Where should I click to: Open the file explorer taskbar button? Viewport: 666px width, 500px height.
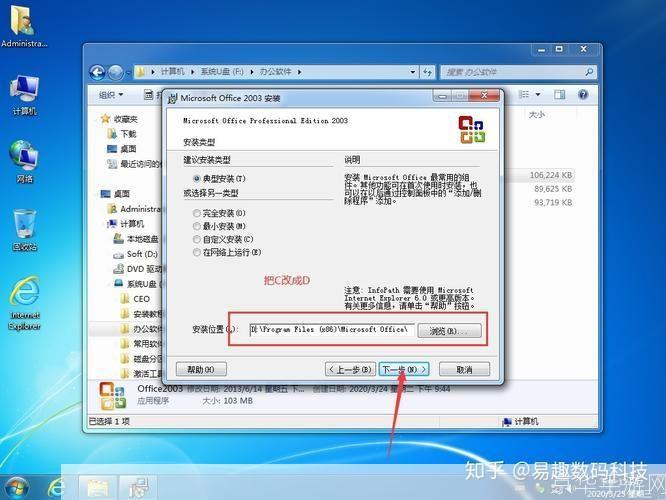[97, 487]
